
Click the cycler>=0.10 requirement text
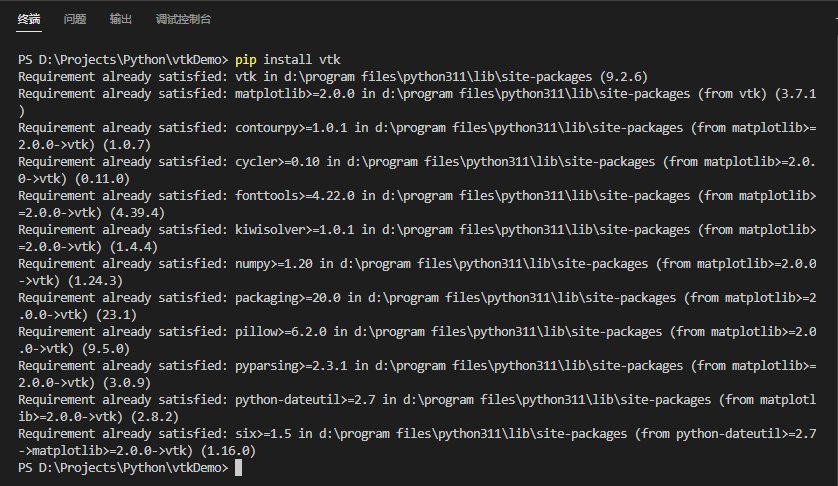[277, 162]
